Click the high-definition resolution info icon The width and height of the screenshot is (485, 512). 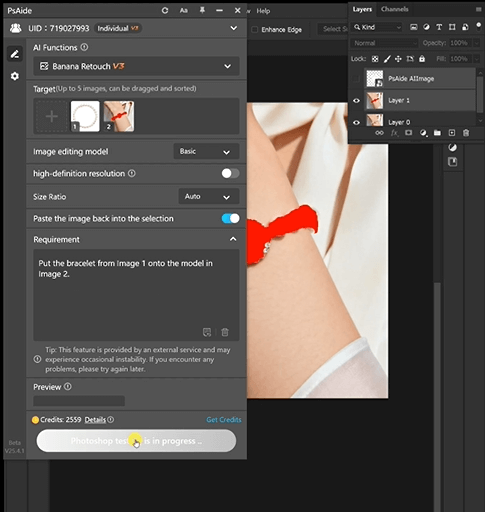[x=132, y=173]
